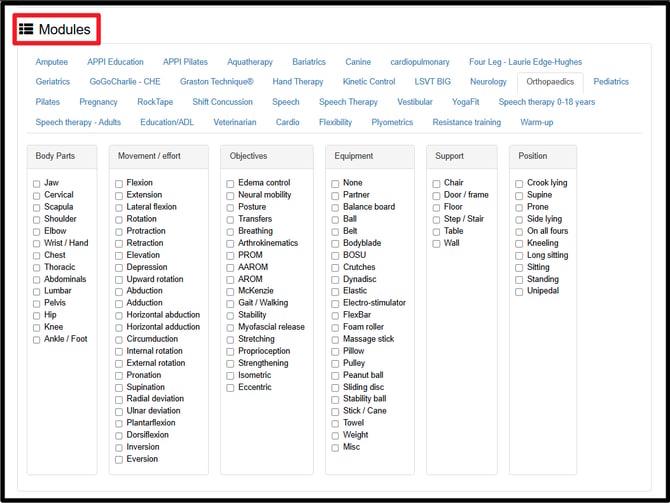Tick the Gait / Walking checkbox

[230, 304]
